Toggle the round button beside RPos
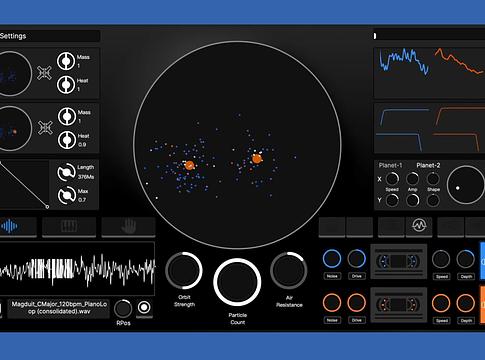The width and height of the screenshot is (485, 360). [x=144, y=307]
